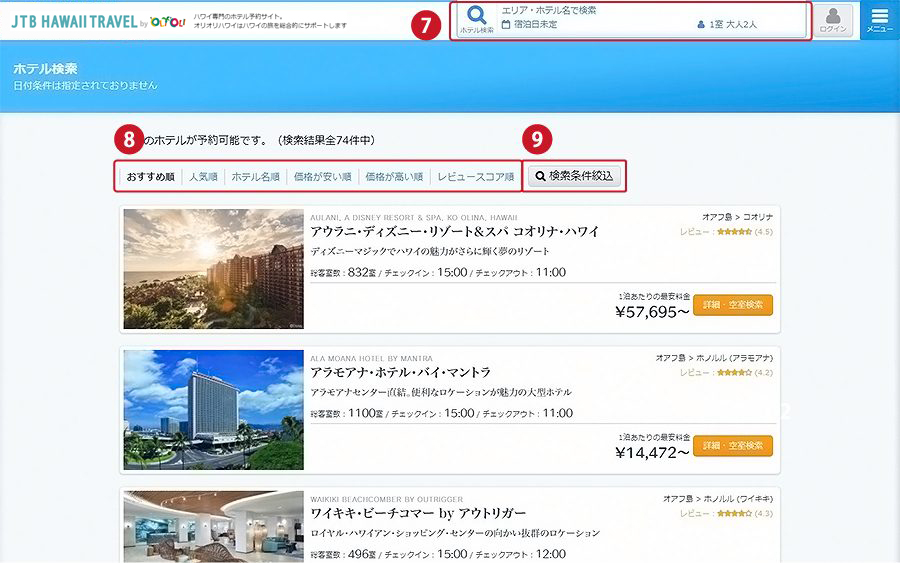The width and height of the screenshot is (900, 563).
Task: Click the Aulani 4.5 review stars
Action: pos(734,232)
